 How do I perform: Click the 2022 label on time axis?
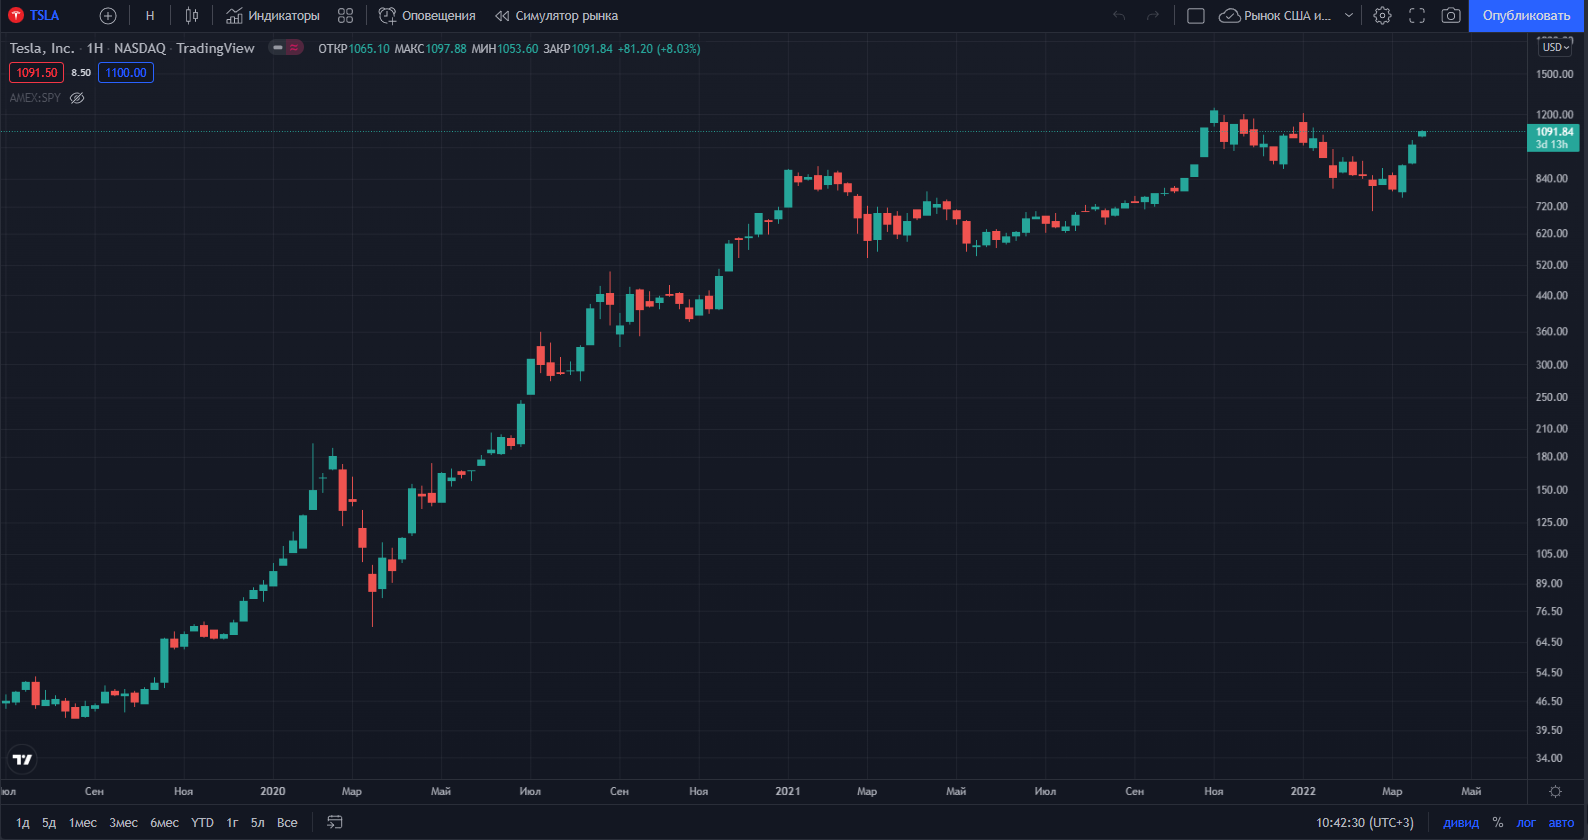pyautogui.click(x=1303, y=791)
